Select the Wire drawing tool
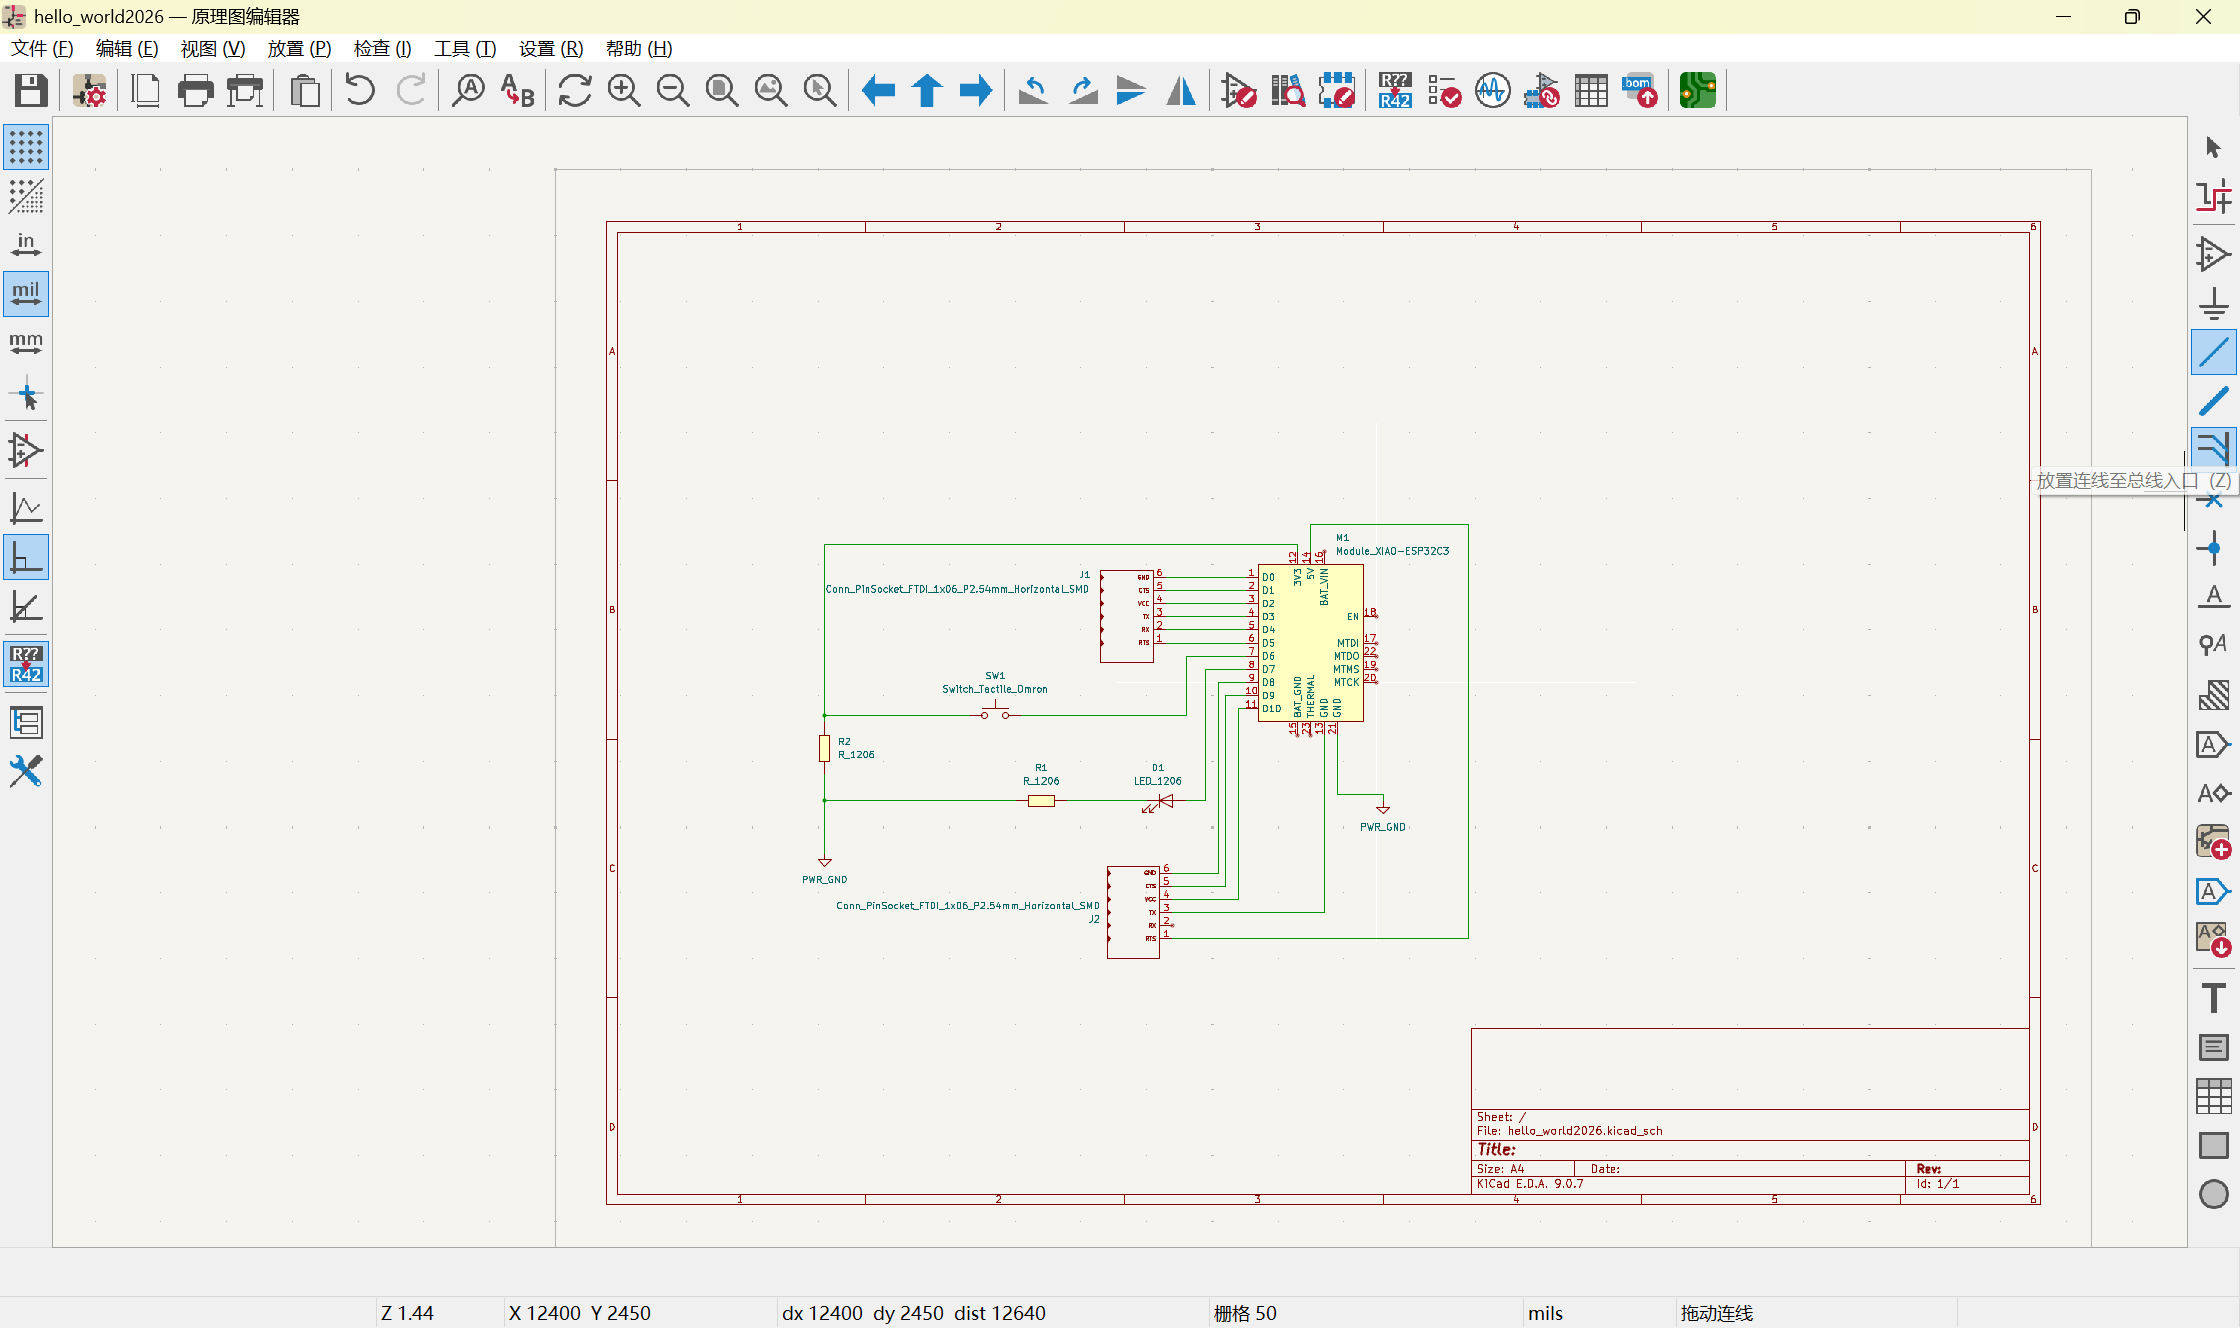This screenshot has height=1328, width=2240. (x=2213, y=352)
